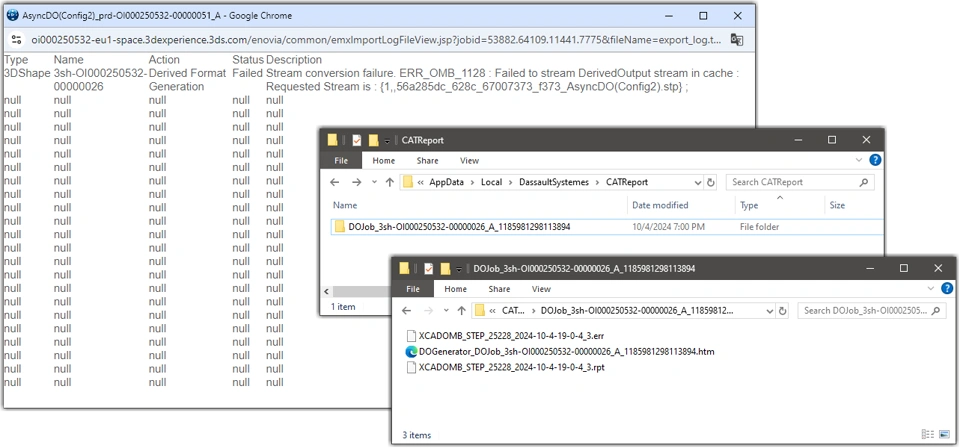Click the folder icon in the DOJob title bar

[405, 269]
